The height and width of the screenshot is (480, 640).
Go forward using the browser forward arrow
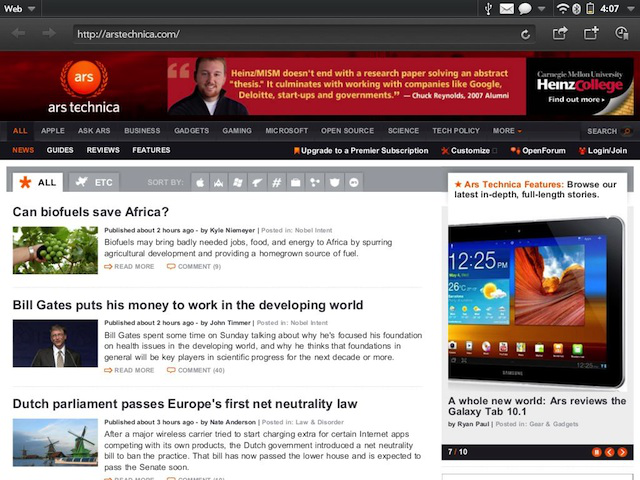49,33
